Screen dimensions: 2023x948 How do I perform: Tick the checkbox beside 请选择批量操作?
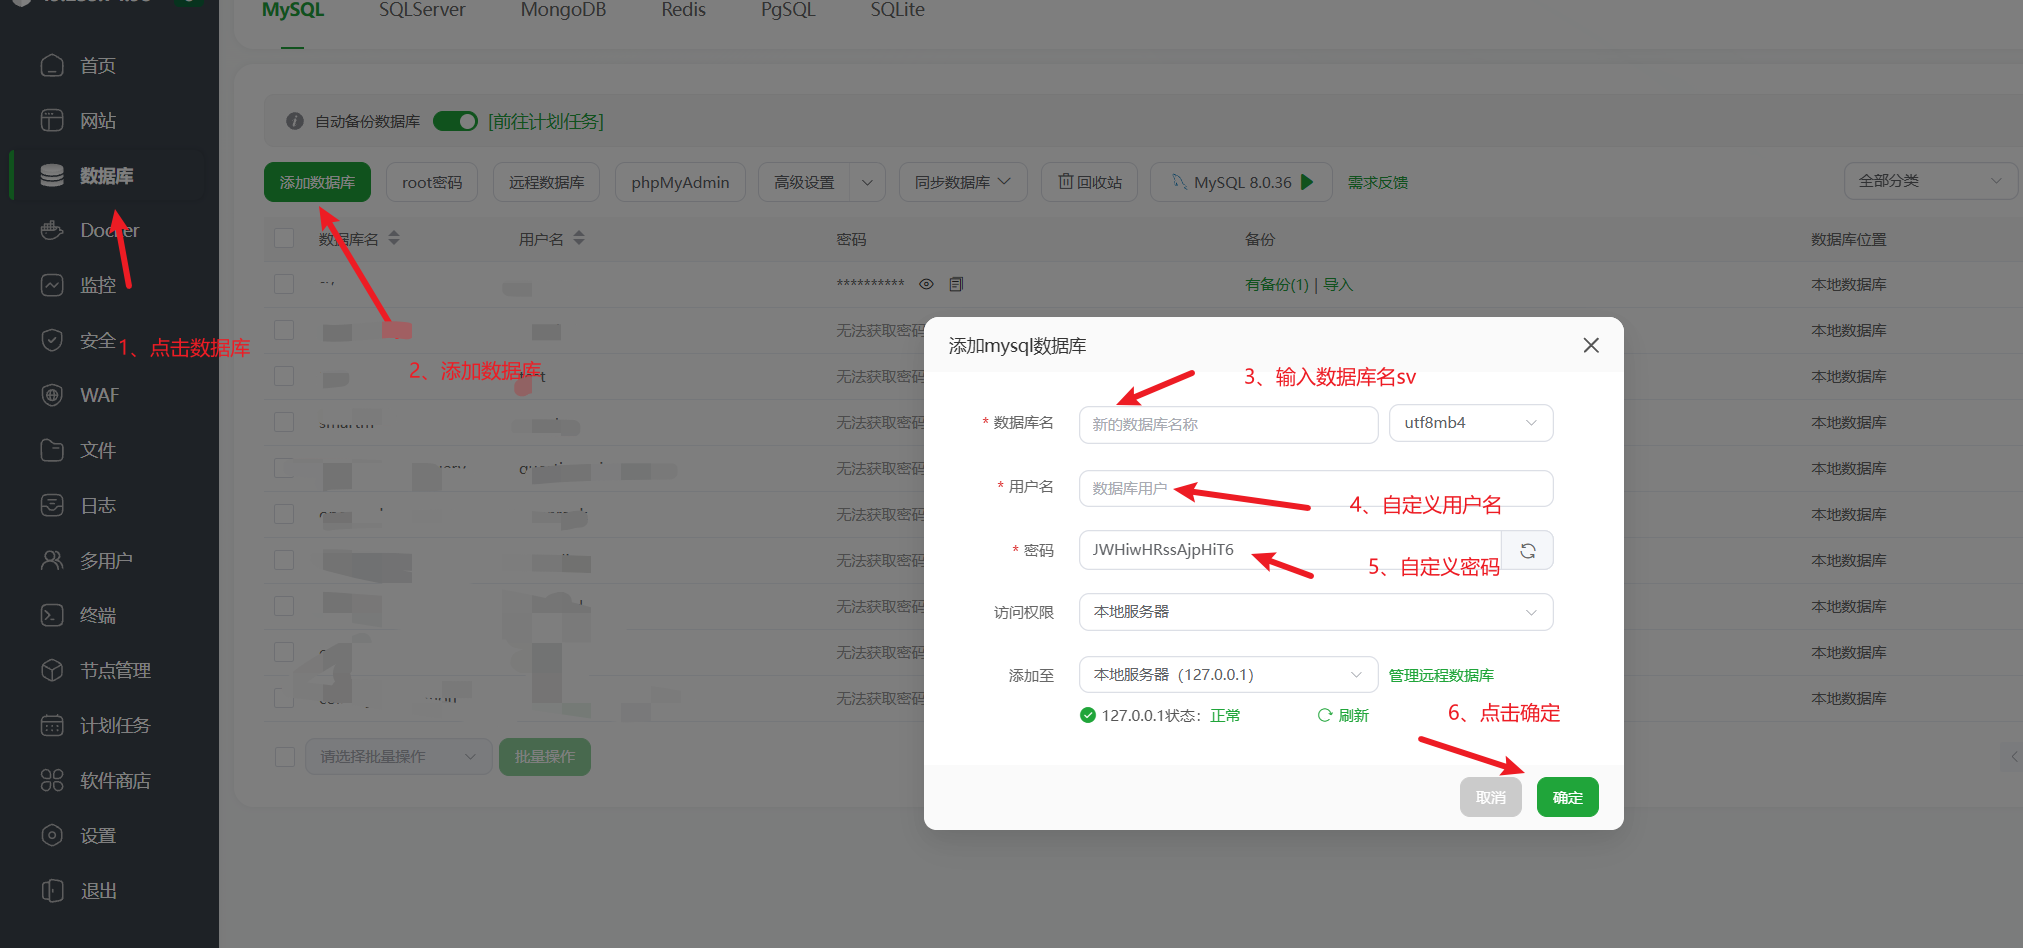point(284,757)
